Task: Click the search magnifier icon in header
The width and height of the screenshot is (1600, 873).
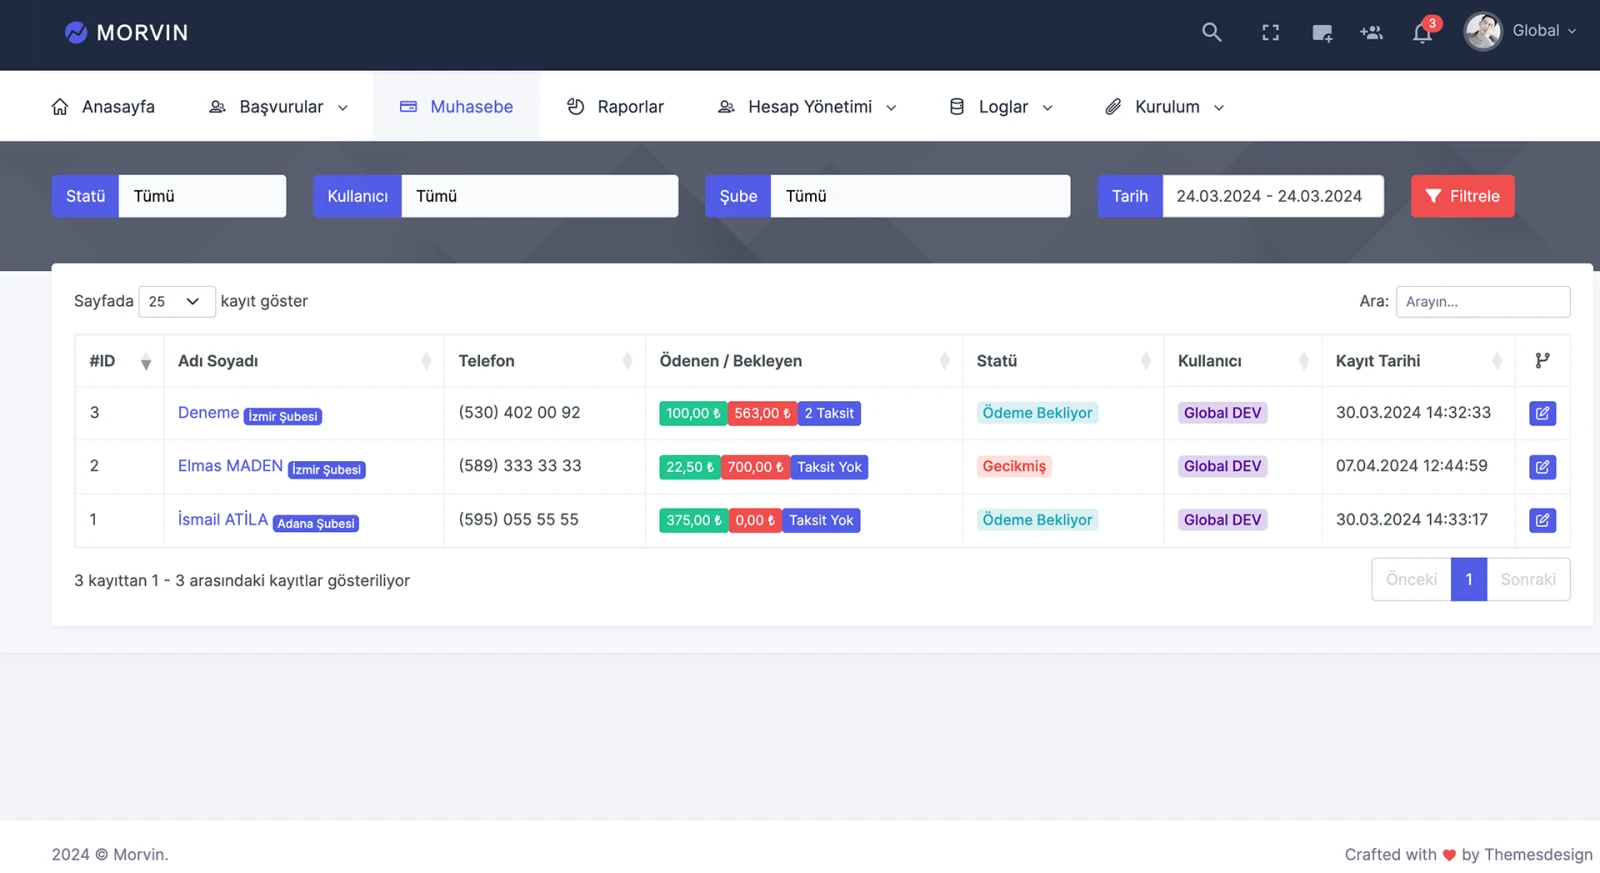Action: coord(1211,32)
